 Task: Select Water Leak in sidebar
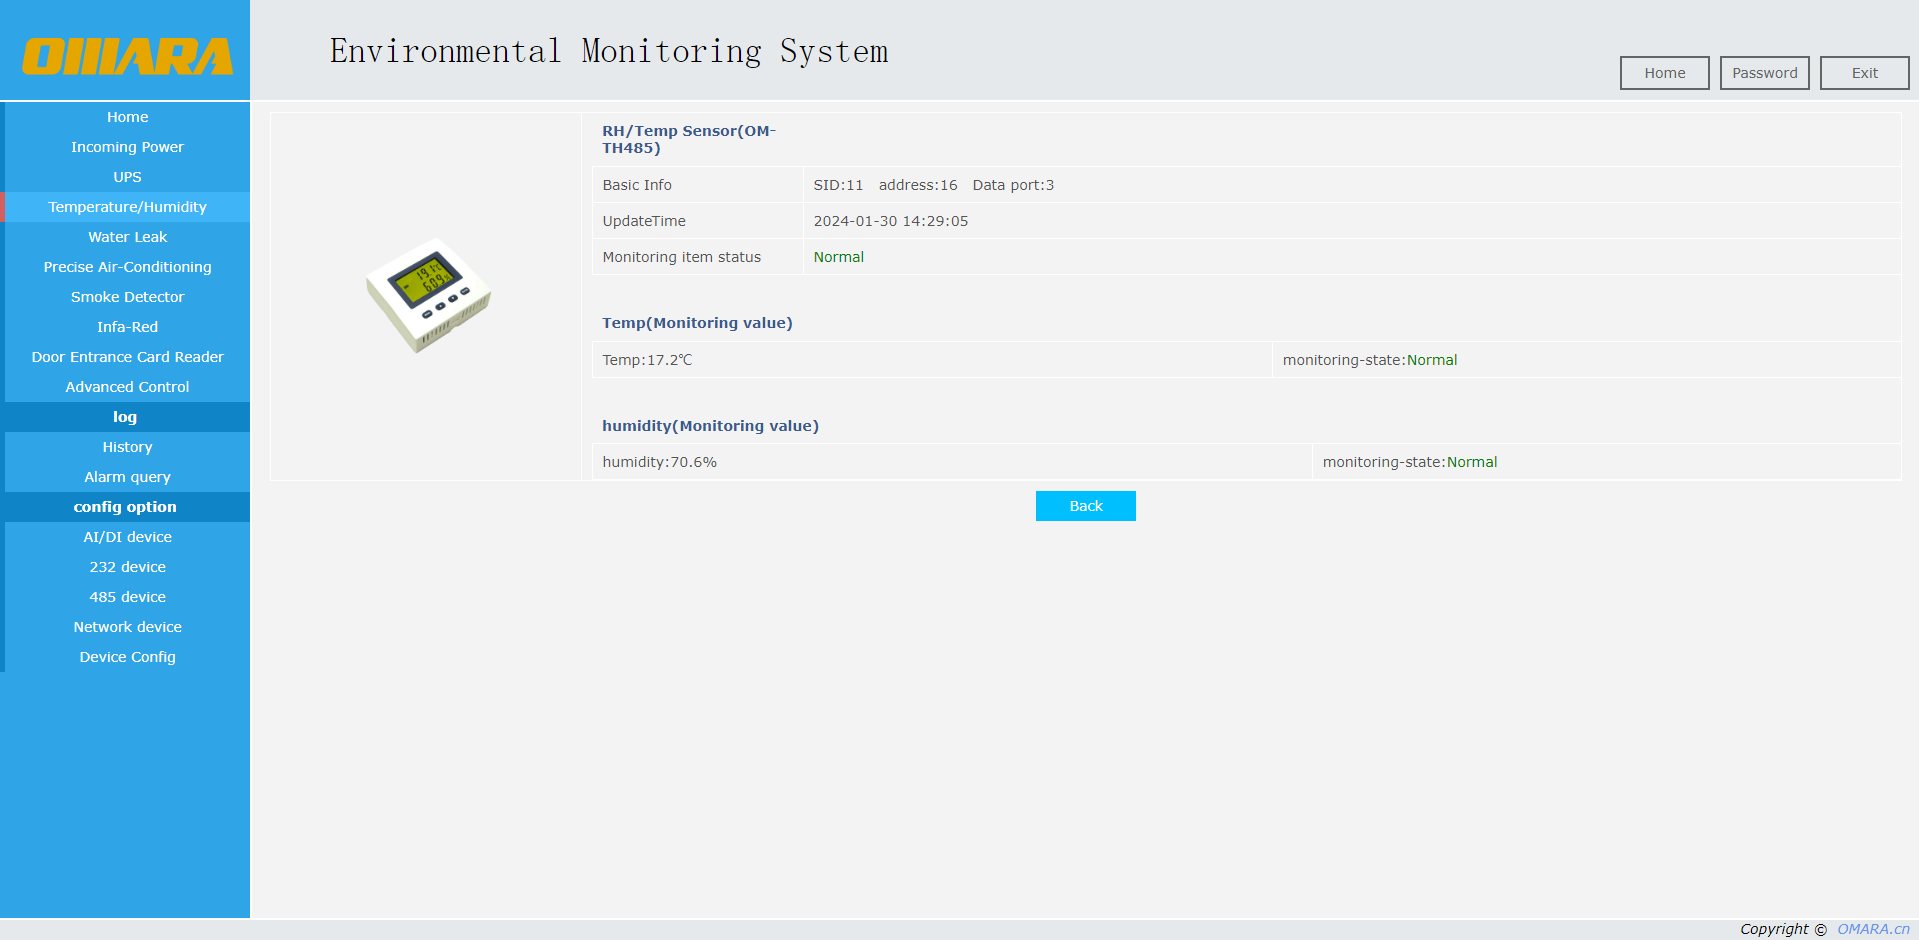(x=127, y=237)
